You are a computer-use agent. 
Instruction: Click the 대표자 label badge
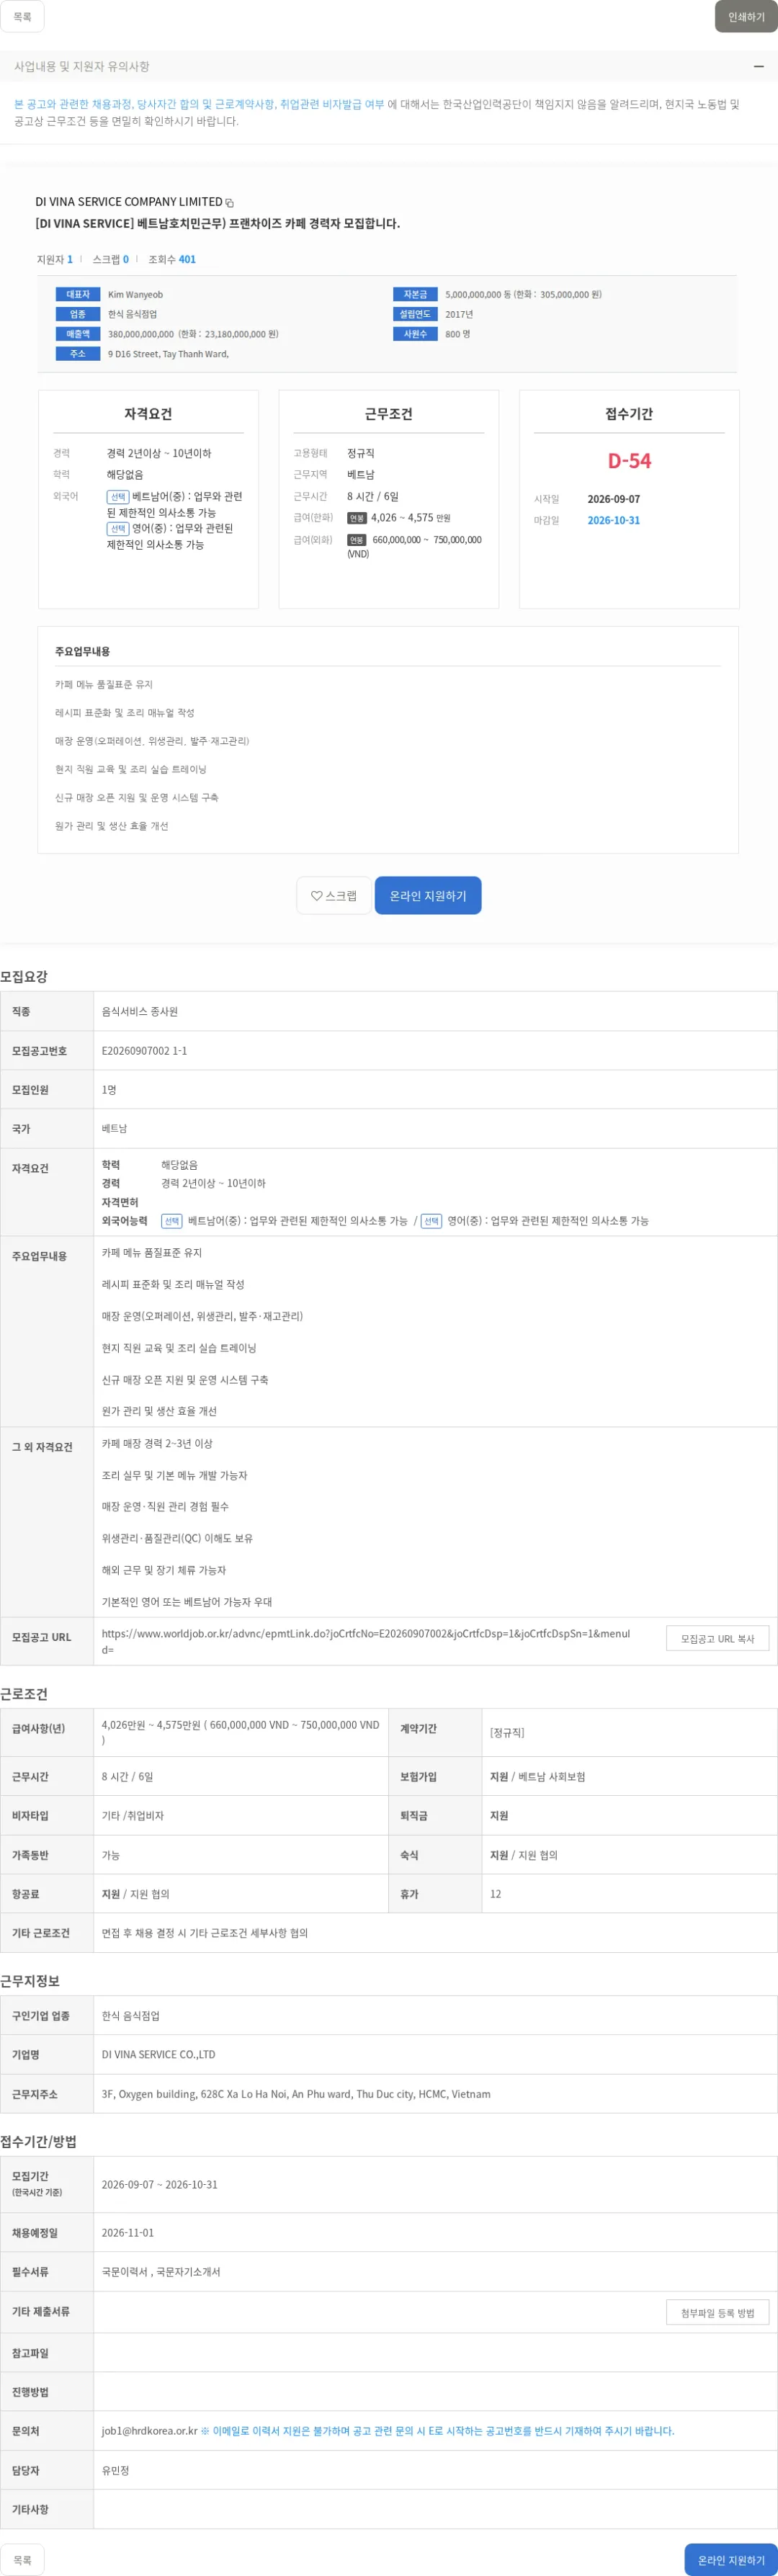(78, 294)
